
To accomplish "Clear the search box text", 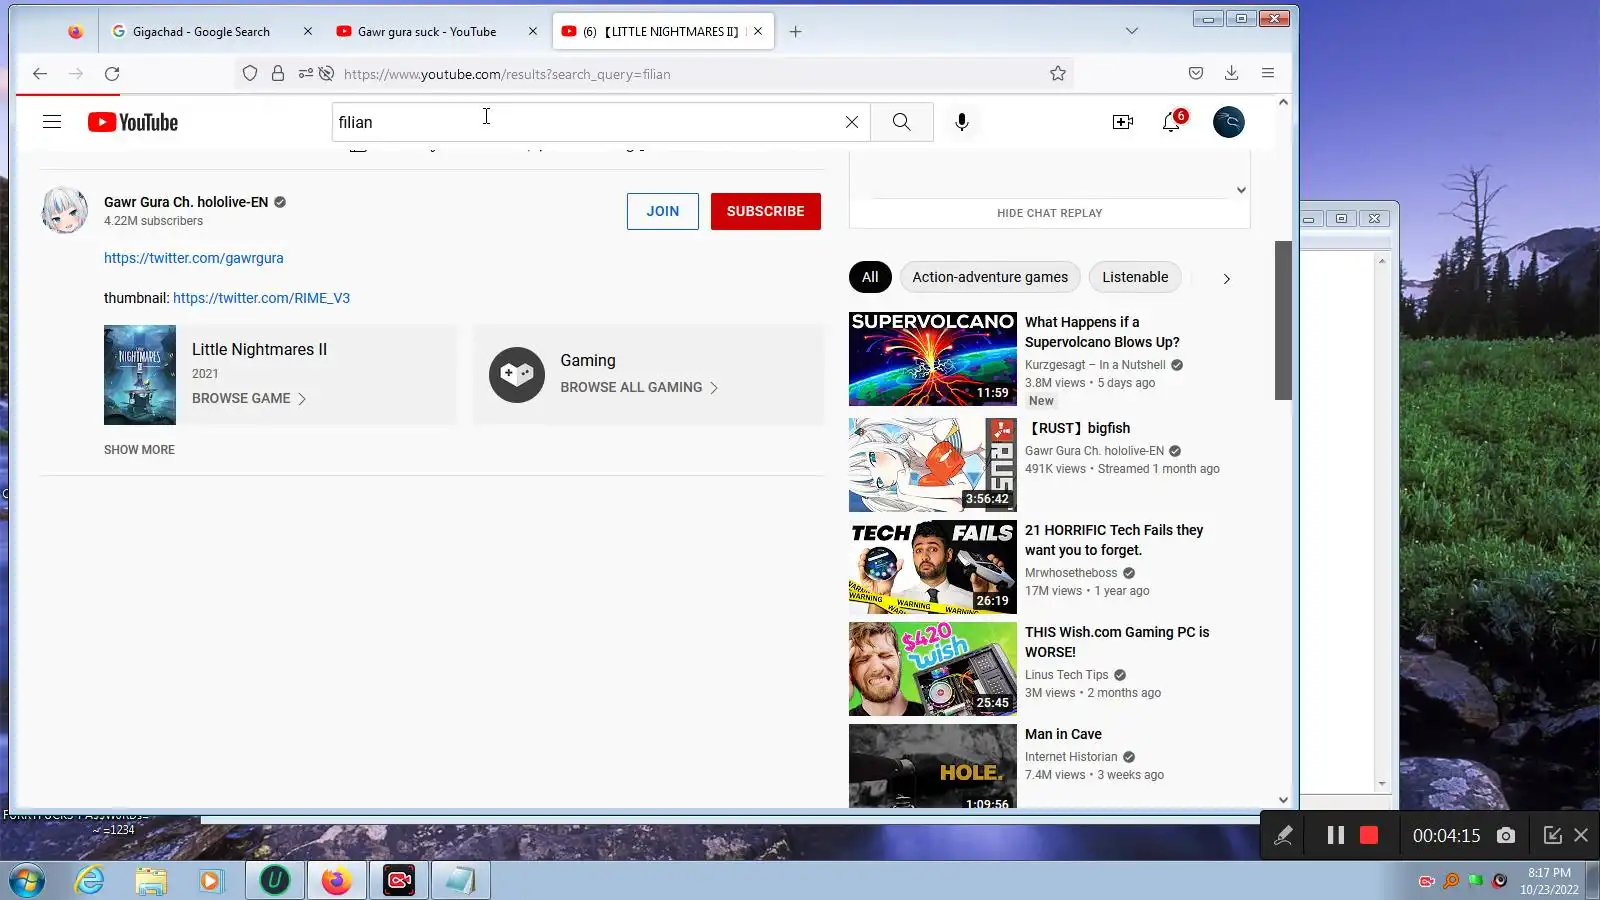I will pos(852,122).
